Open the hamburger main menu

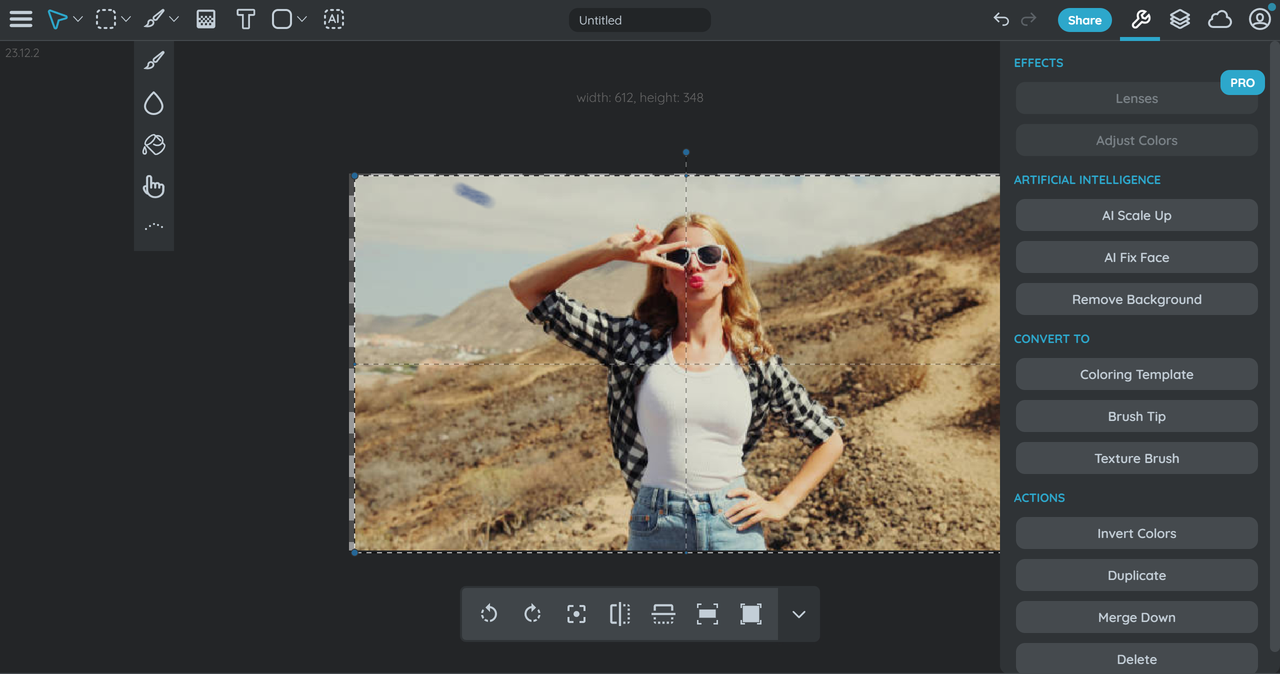coord(21,19)
